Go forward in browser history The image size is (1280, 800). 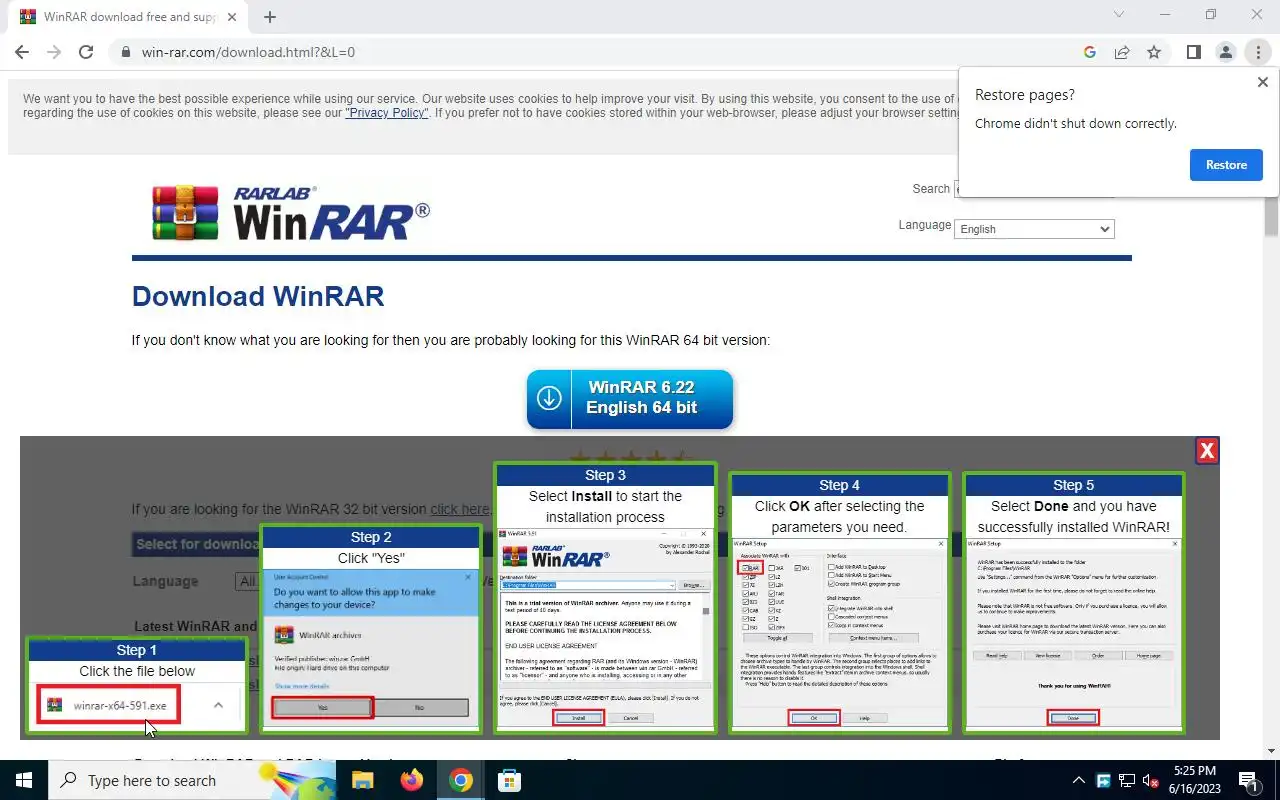[x=54, y=52]
